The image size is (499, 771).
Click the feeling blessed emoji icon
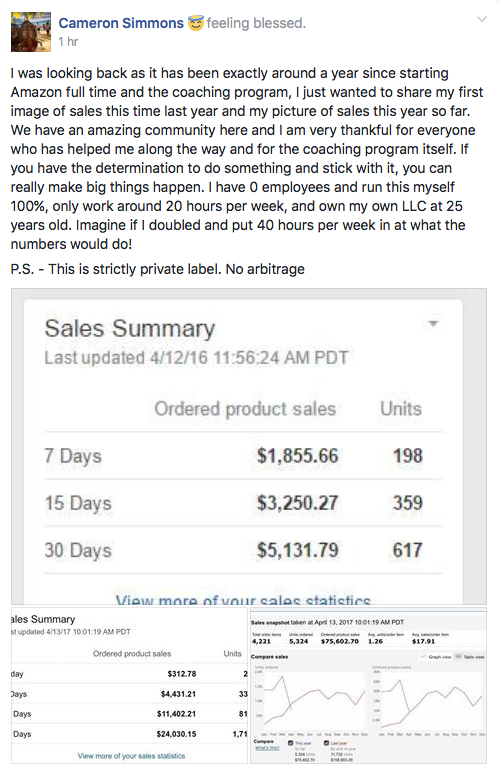(195, 23)
